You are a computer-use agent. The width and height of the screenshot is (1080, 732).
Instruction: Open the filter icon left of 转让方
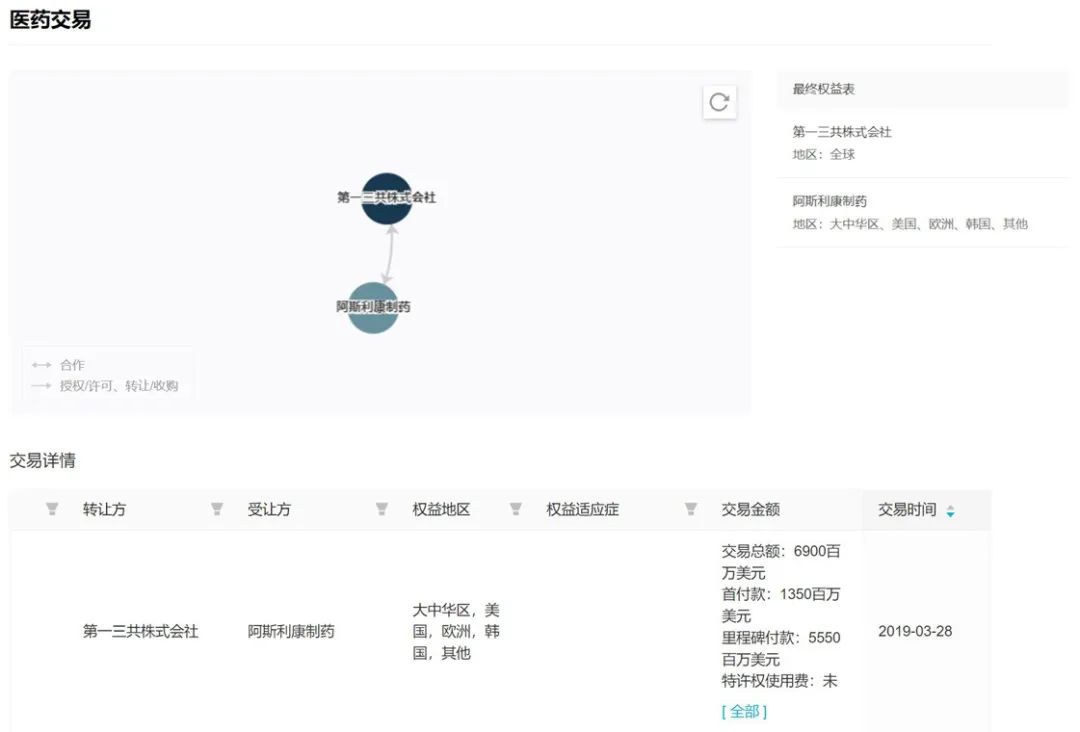pos(52,510)
